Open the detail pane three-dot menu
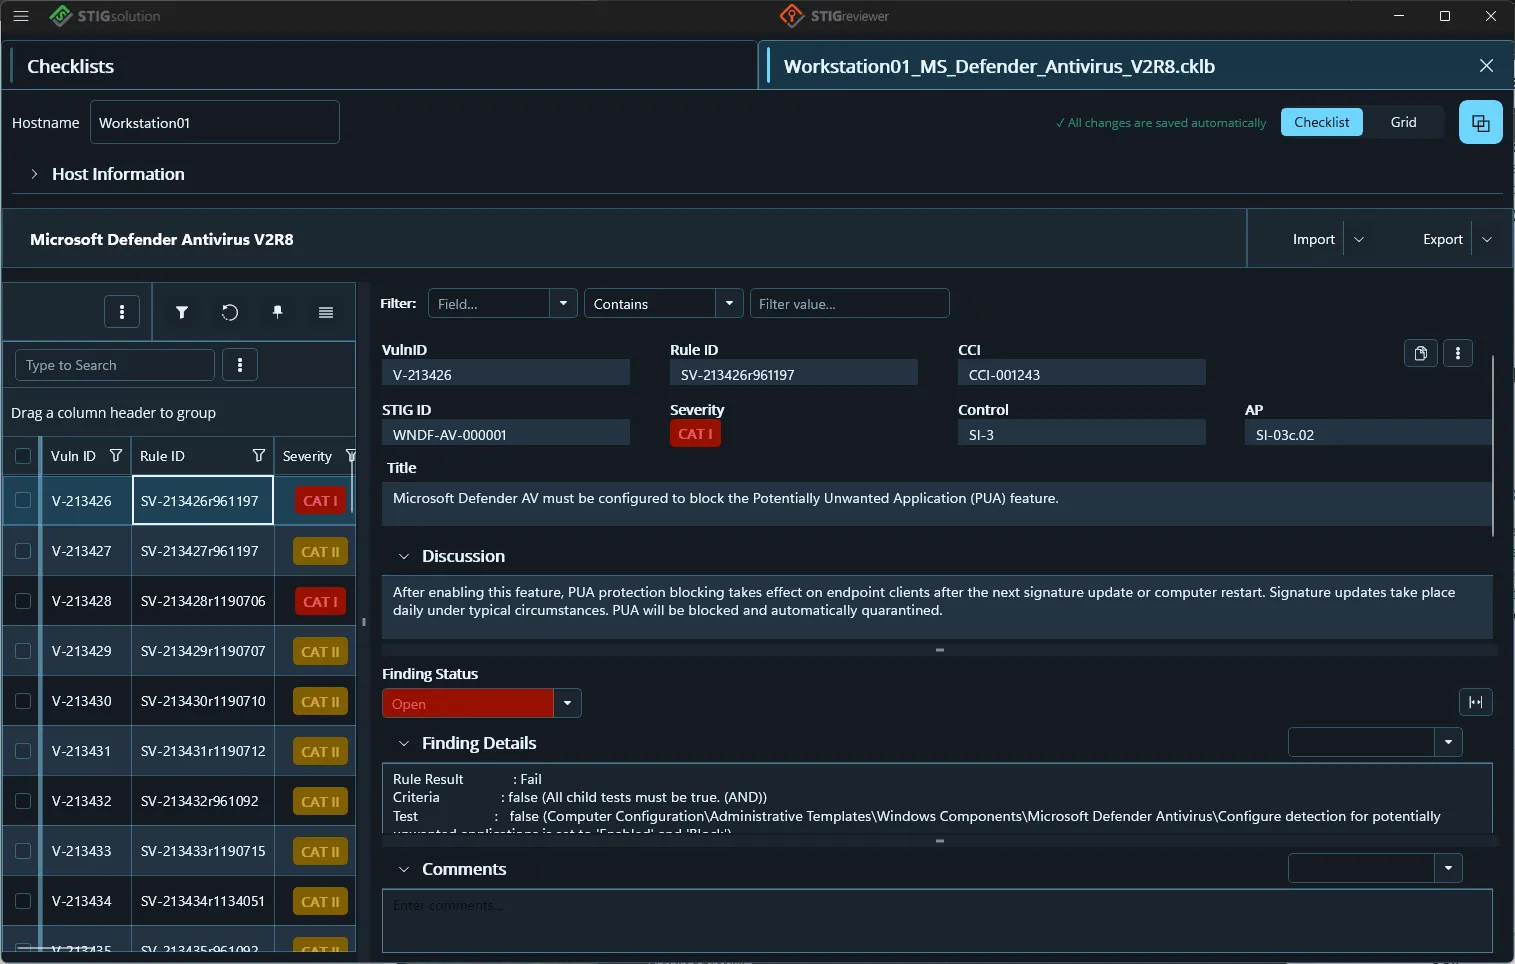The image size is (1515, 964). click(x=1458, y=353)
